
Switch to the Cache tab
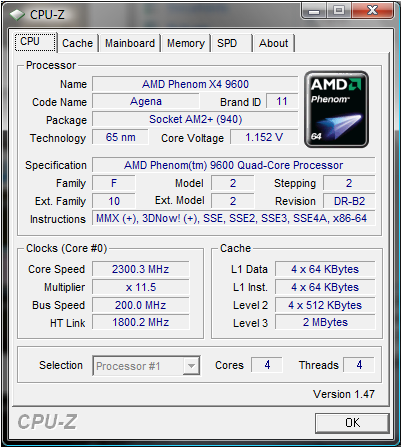(78, 43)
